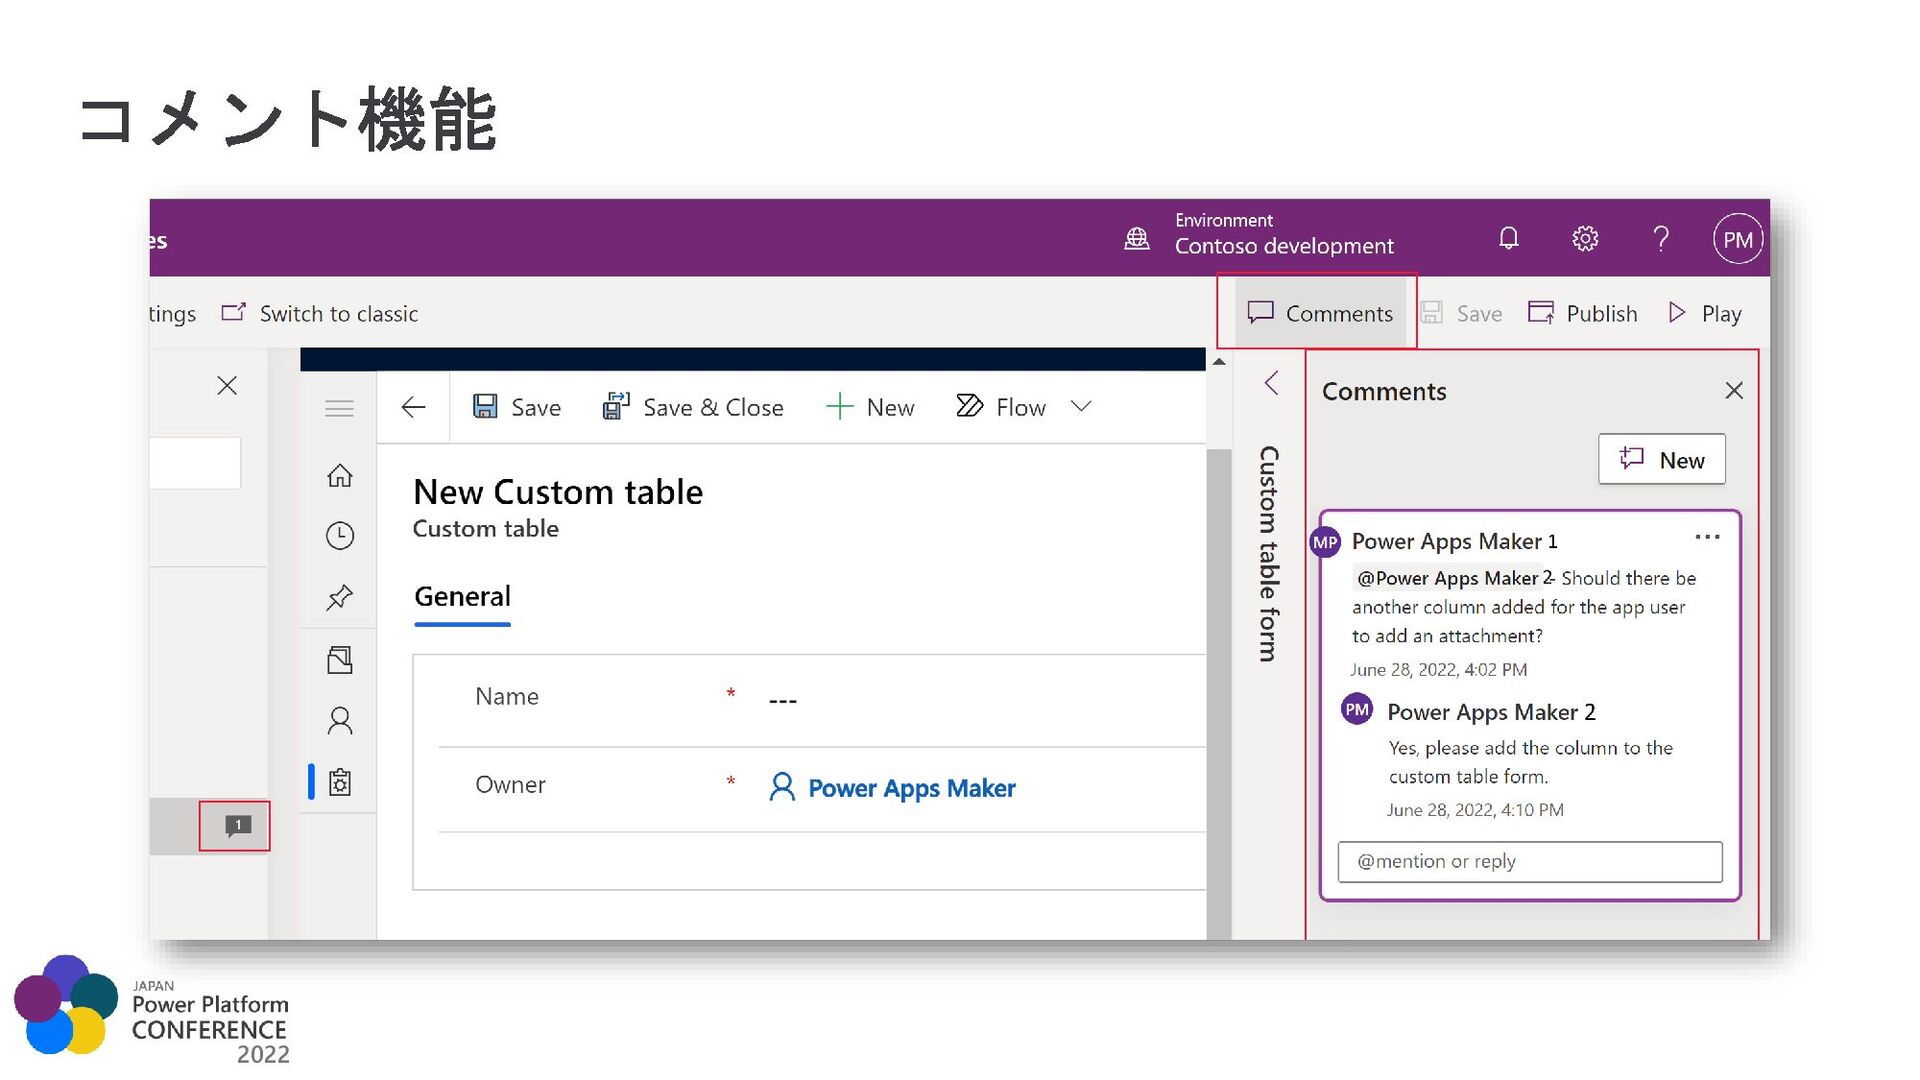Select the dashboard sitemap icon

340,660
